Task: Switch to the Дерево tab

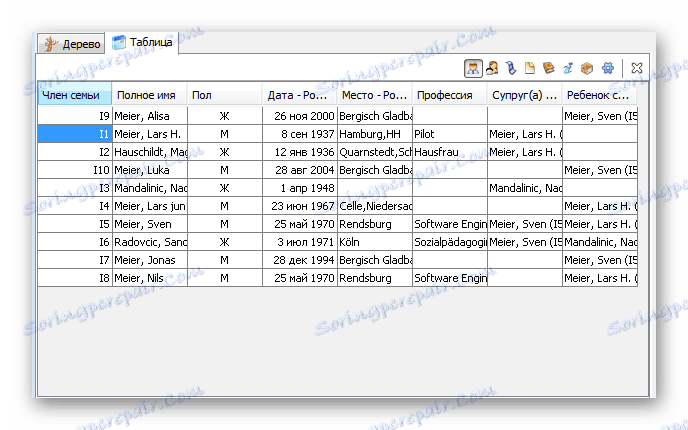Action: click(71, 43)
